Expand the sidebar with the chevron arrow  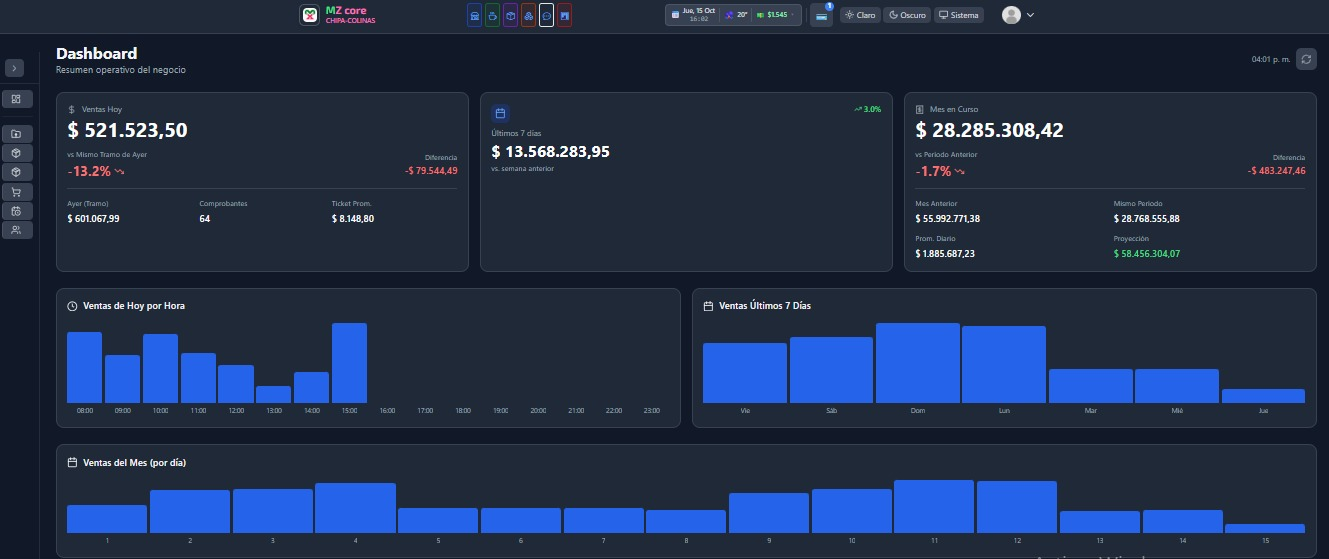click(14, 68)
